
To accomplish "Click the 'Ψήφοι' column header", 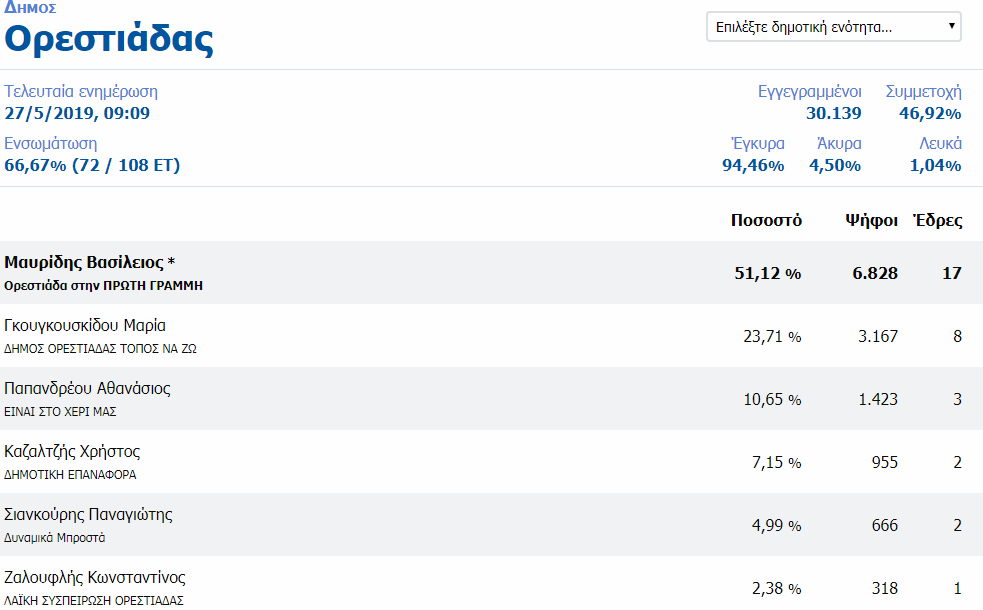I will [871, 221].
